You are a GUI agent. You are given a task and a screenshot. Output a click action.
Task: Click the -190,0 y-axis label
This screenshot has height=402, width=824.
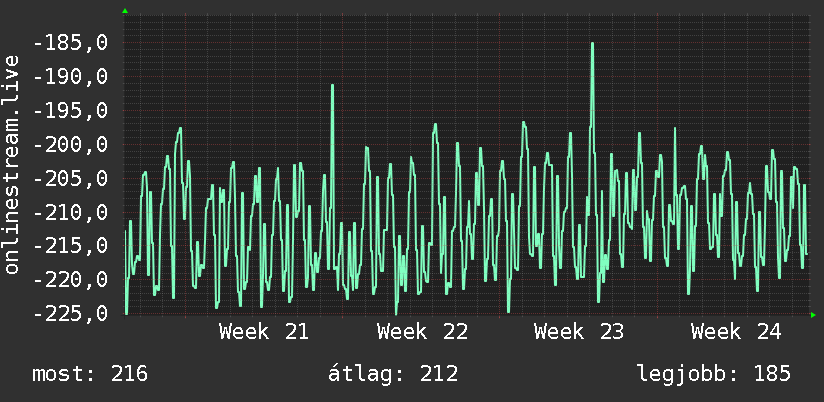point(70,77)
